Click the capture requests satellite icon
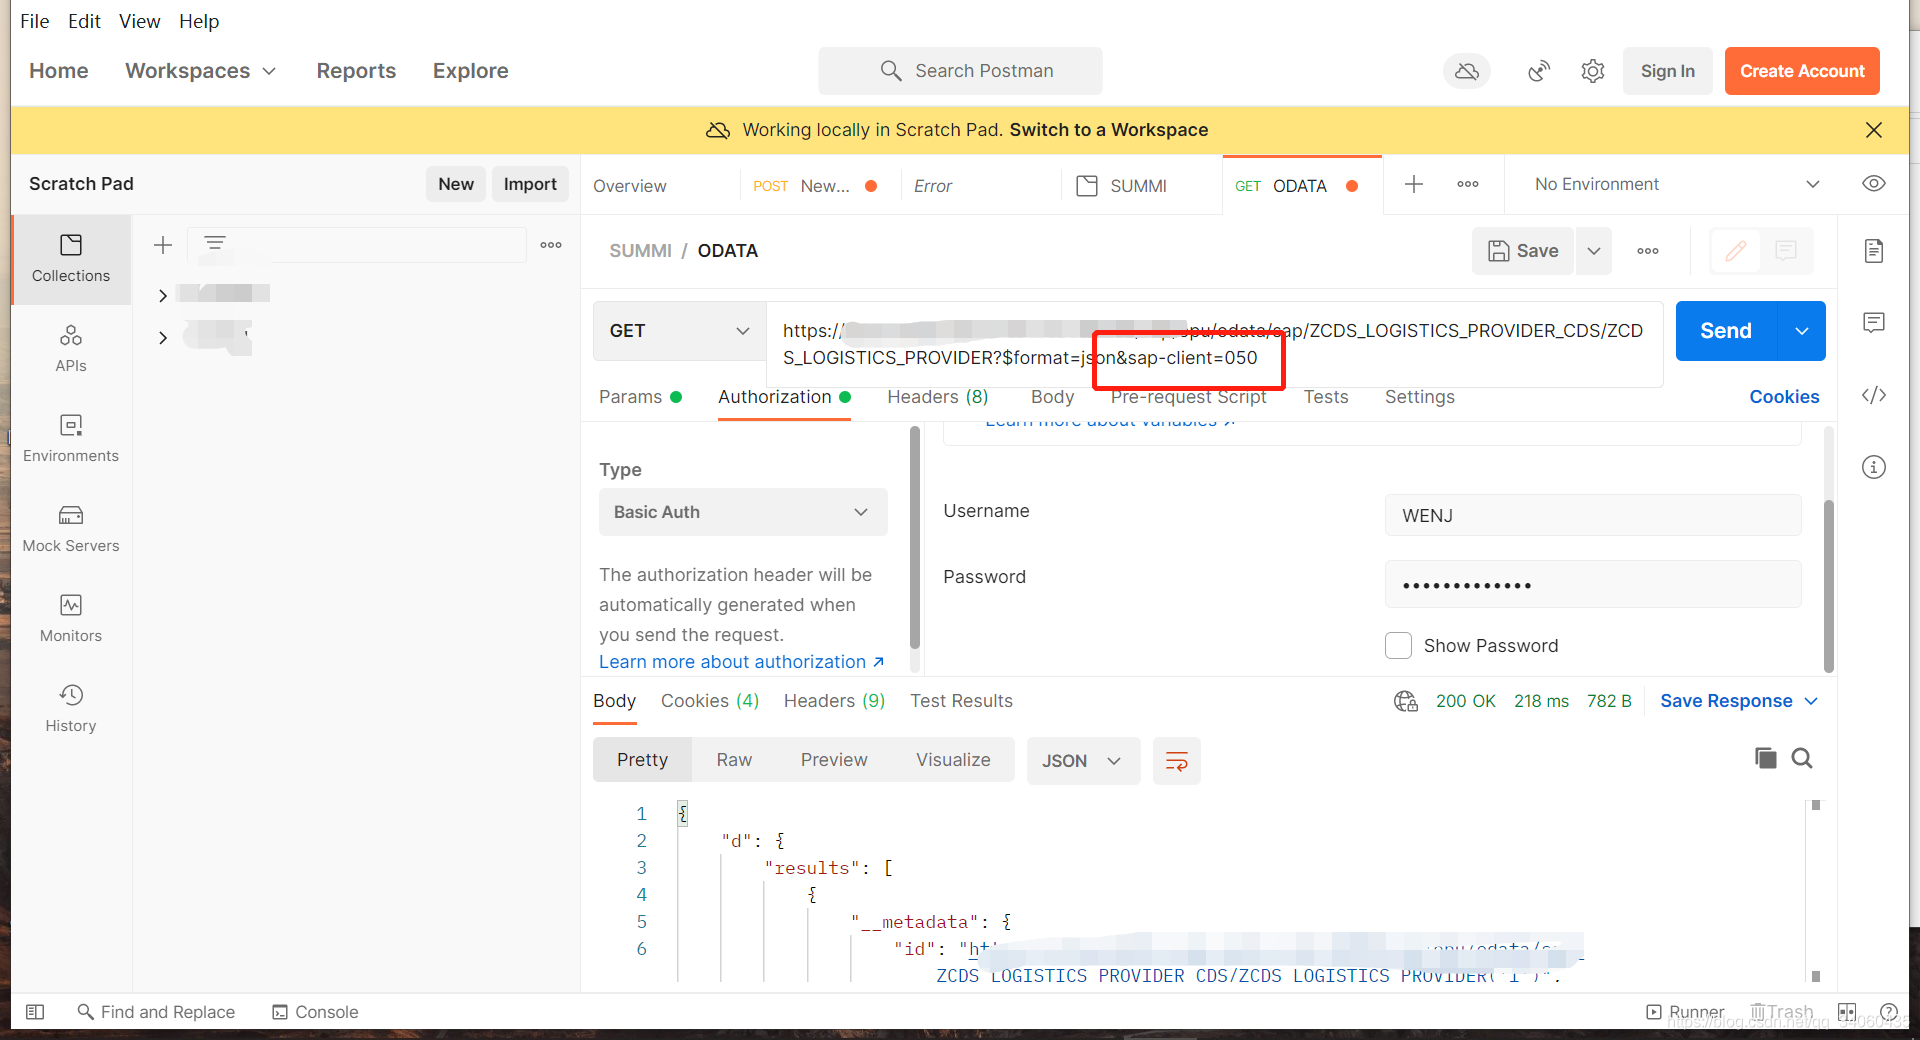1920x1040 pixels. (1539, 71)
